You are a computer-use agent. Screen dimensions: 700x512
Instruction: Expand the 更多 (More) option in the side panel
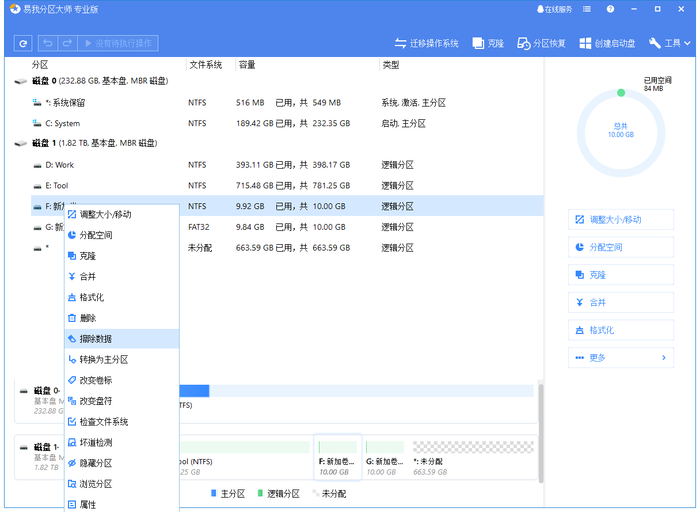pyautogui.click(x=620, y=357)
